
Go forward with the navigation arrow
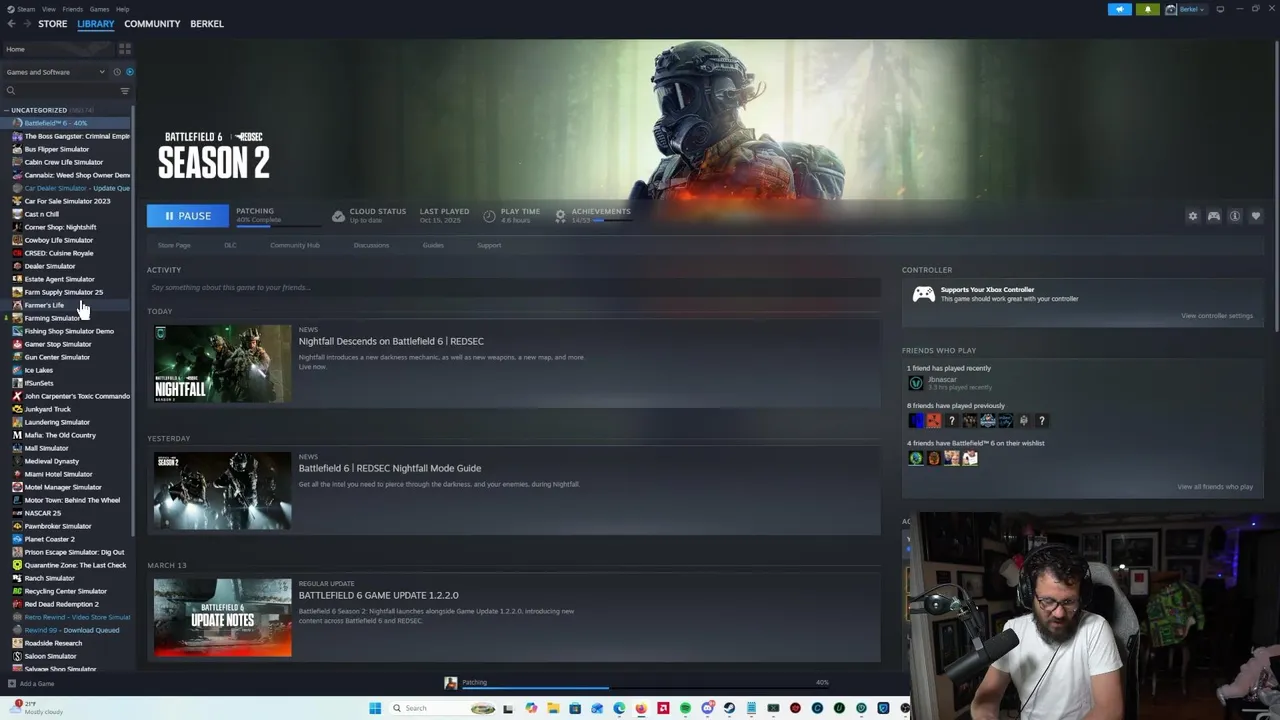tap(25, 24)
